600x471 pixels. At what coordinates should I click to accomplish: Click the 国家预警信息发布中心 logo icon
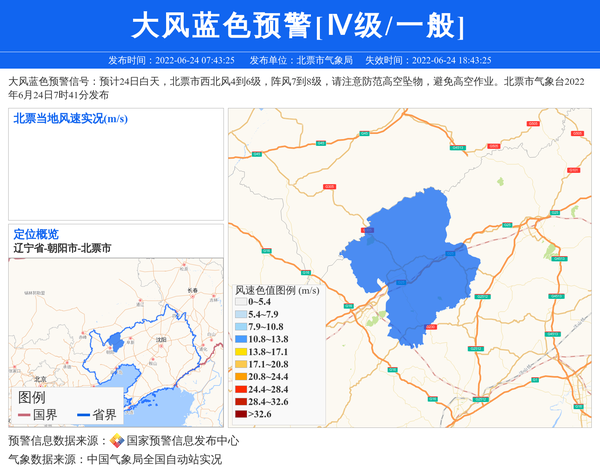click(117, 441)
